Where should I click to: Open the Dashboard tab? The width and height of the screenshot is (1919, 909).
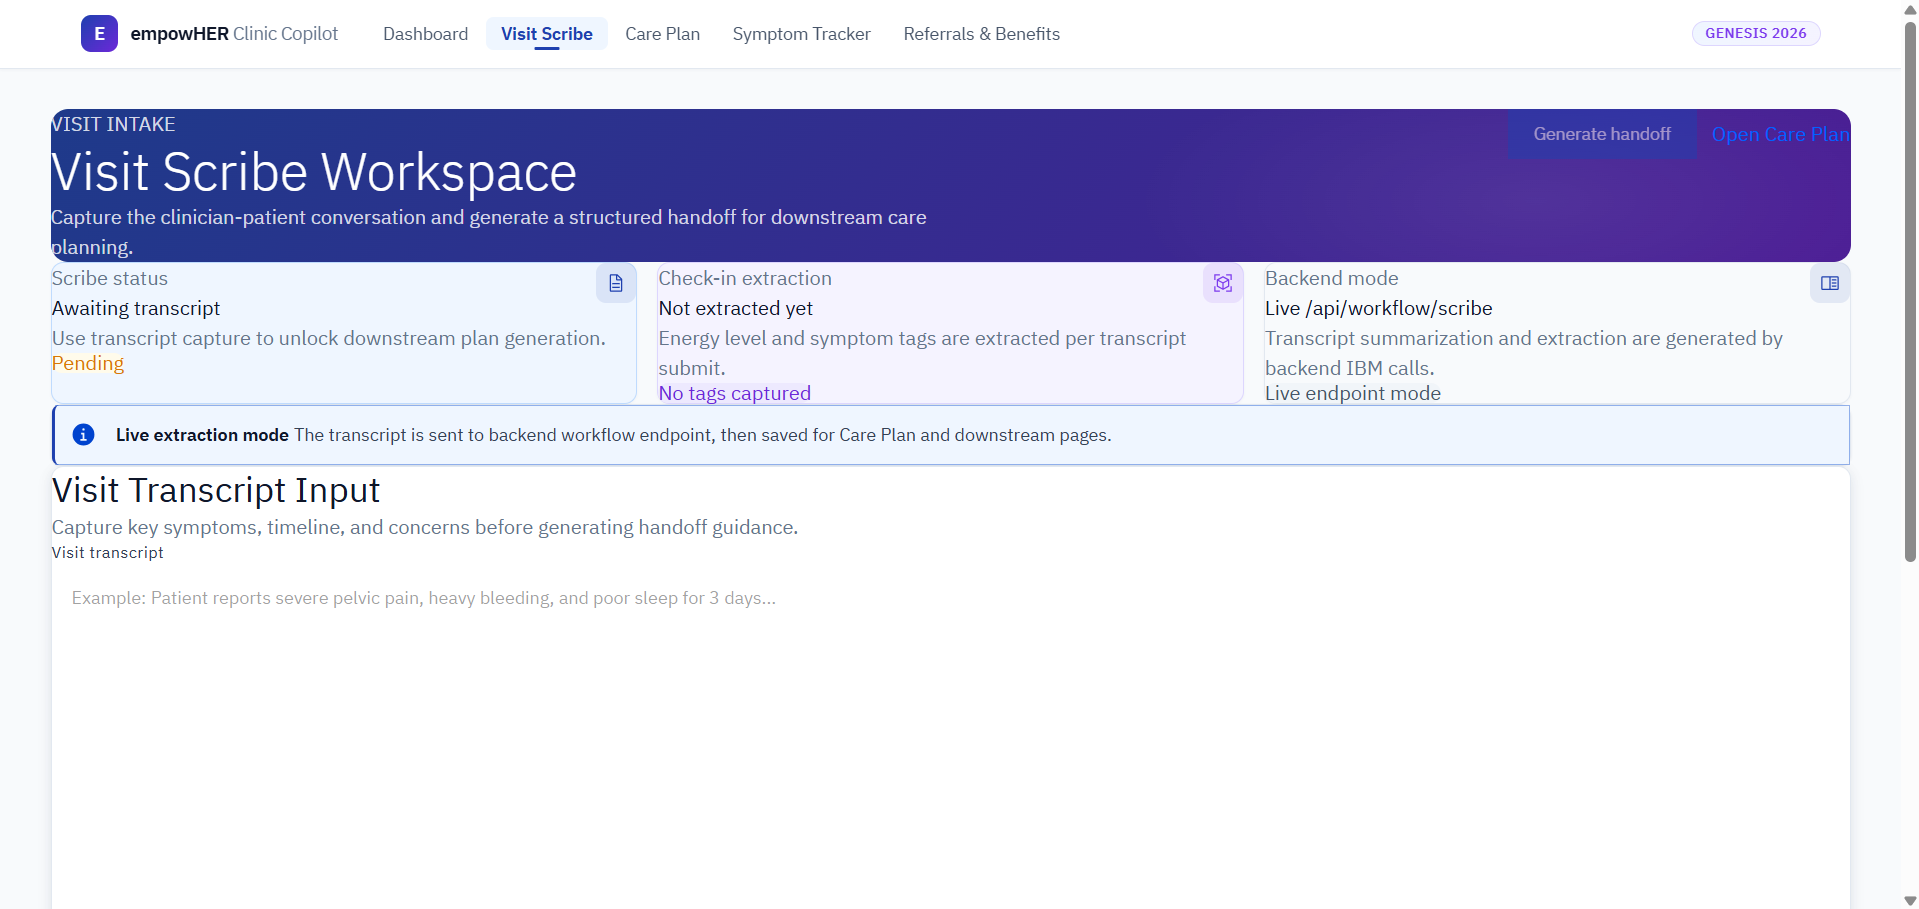(x=425, y=34)
